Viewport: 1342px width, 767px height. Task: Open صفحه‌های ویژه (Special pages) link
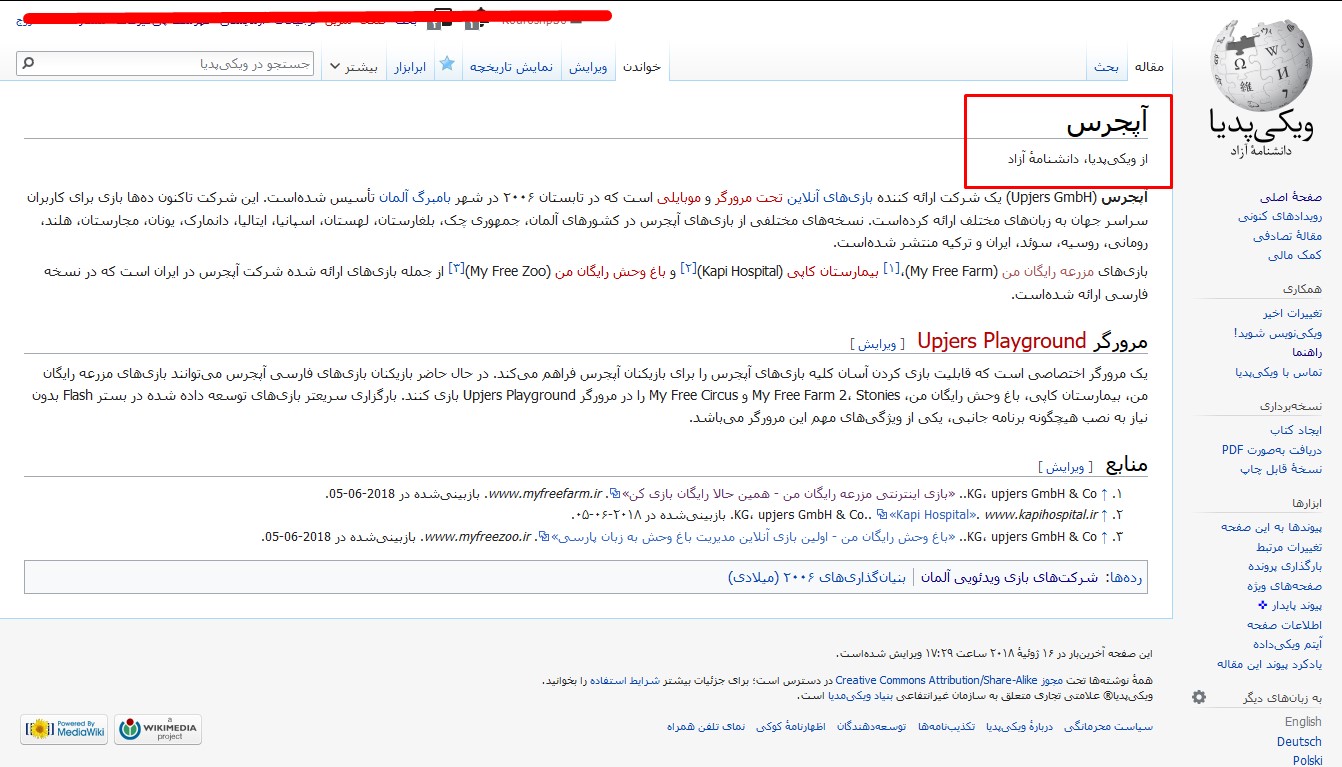[1285, 586]
